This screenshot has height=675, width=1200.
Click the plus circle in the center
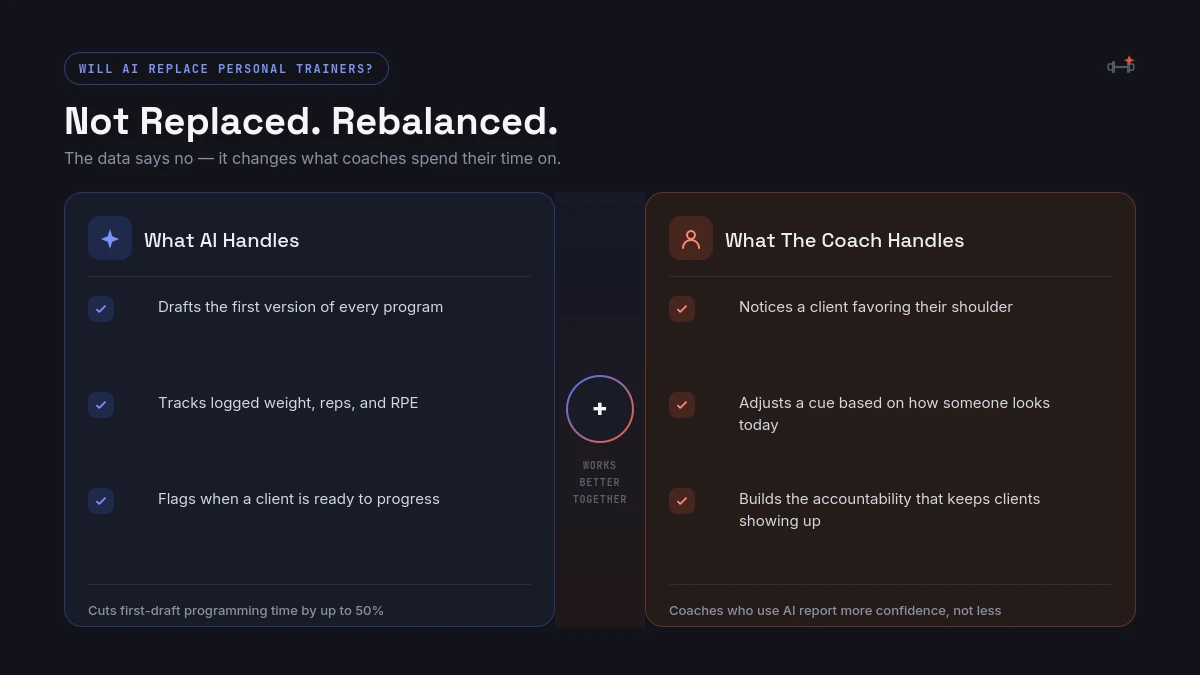tap(600, 409)
